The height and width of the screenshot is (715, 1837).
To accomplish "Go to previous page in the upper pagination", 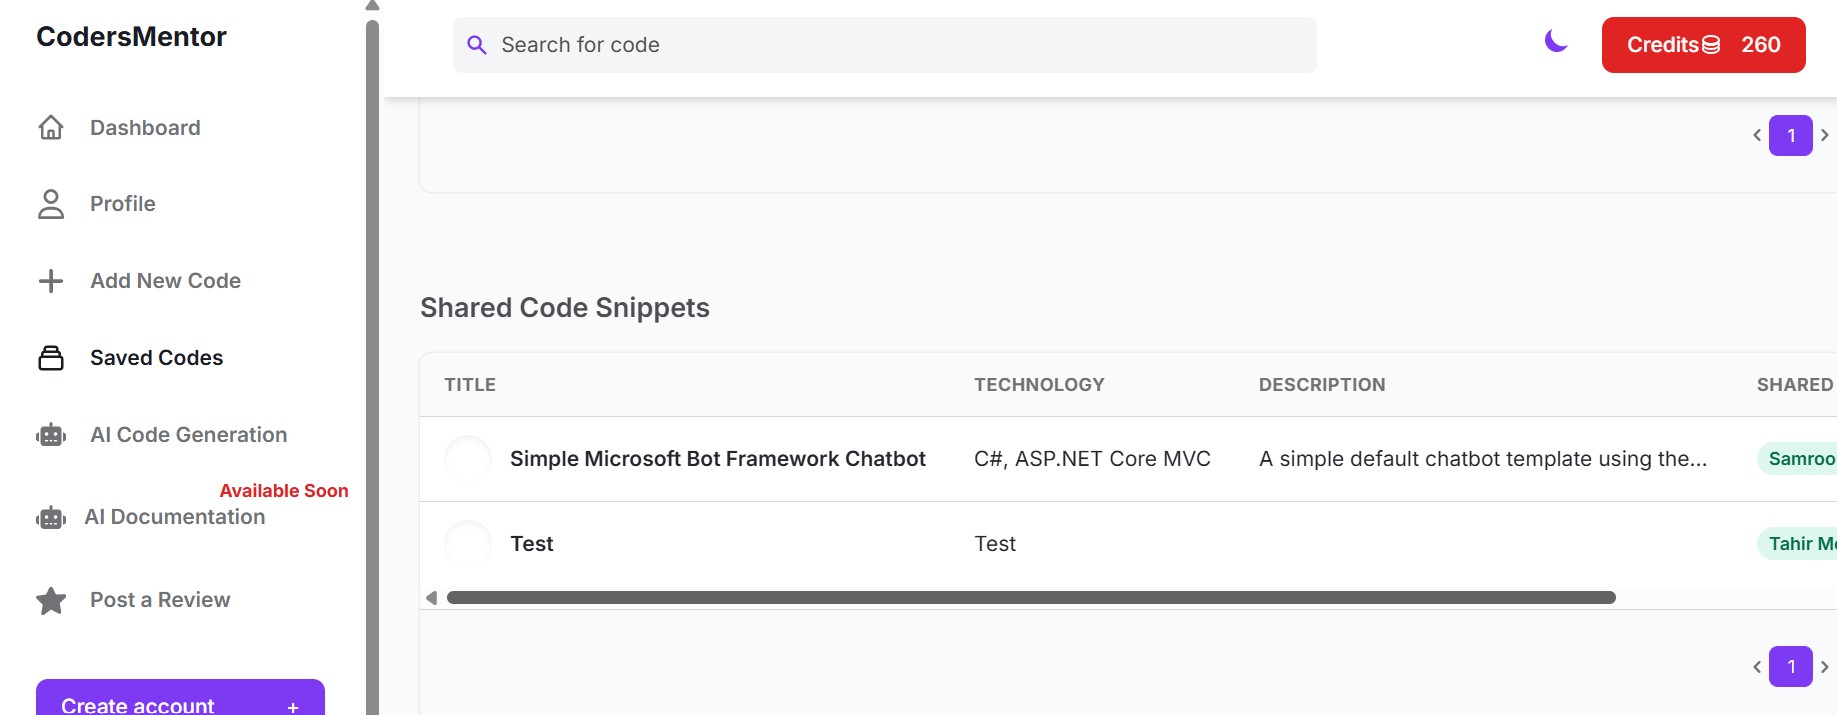I will (x=1757, y=135).
